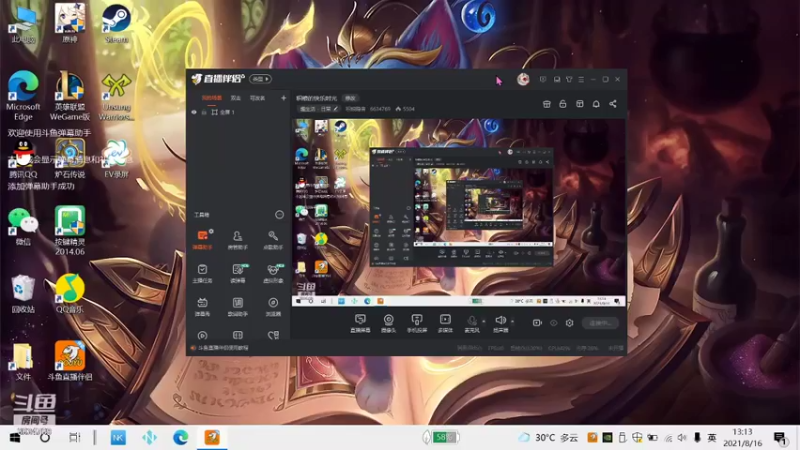Screen dimensions: 800x450
Task: Open the skin shirt icon in title bar
Action: tap(569, 80)
